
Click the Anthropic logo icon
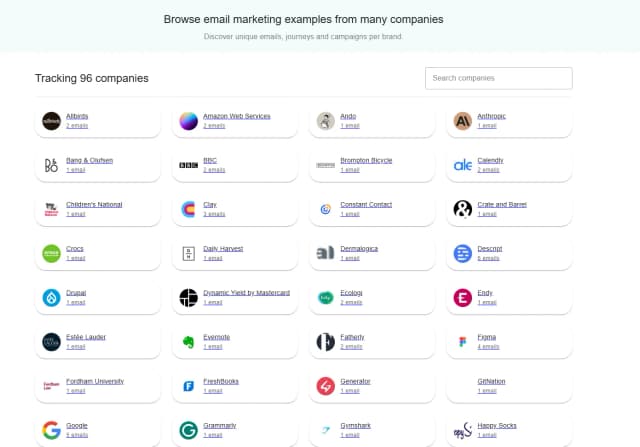[x=462, y=121]
